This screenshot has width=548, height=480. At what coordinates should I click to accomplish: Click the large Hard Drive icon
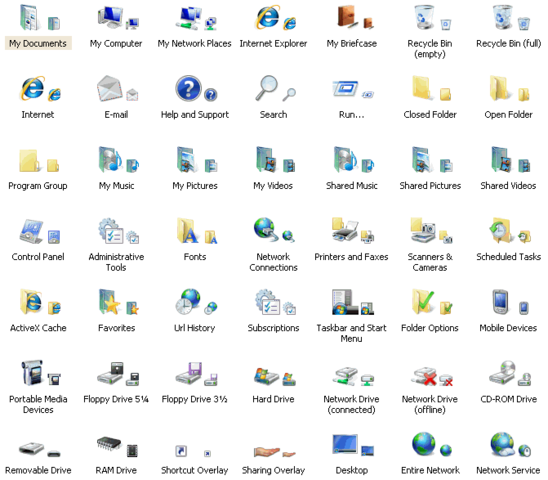coord(266,376)
